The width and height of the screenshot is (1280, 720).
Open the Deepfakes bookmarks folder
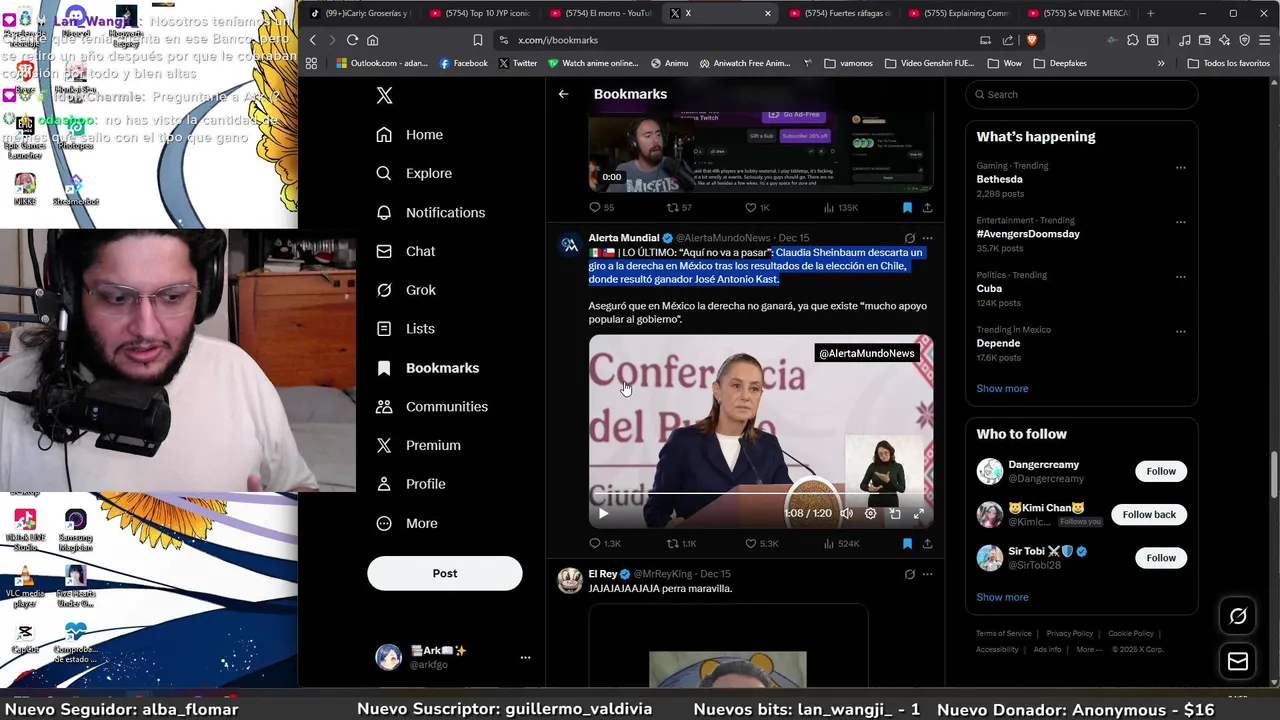point(1061,63)
